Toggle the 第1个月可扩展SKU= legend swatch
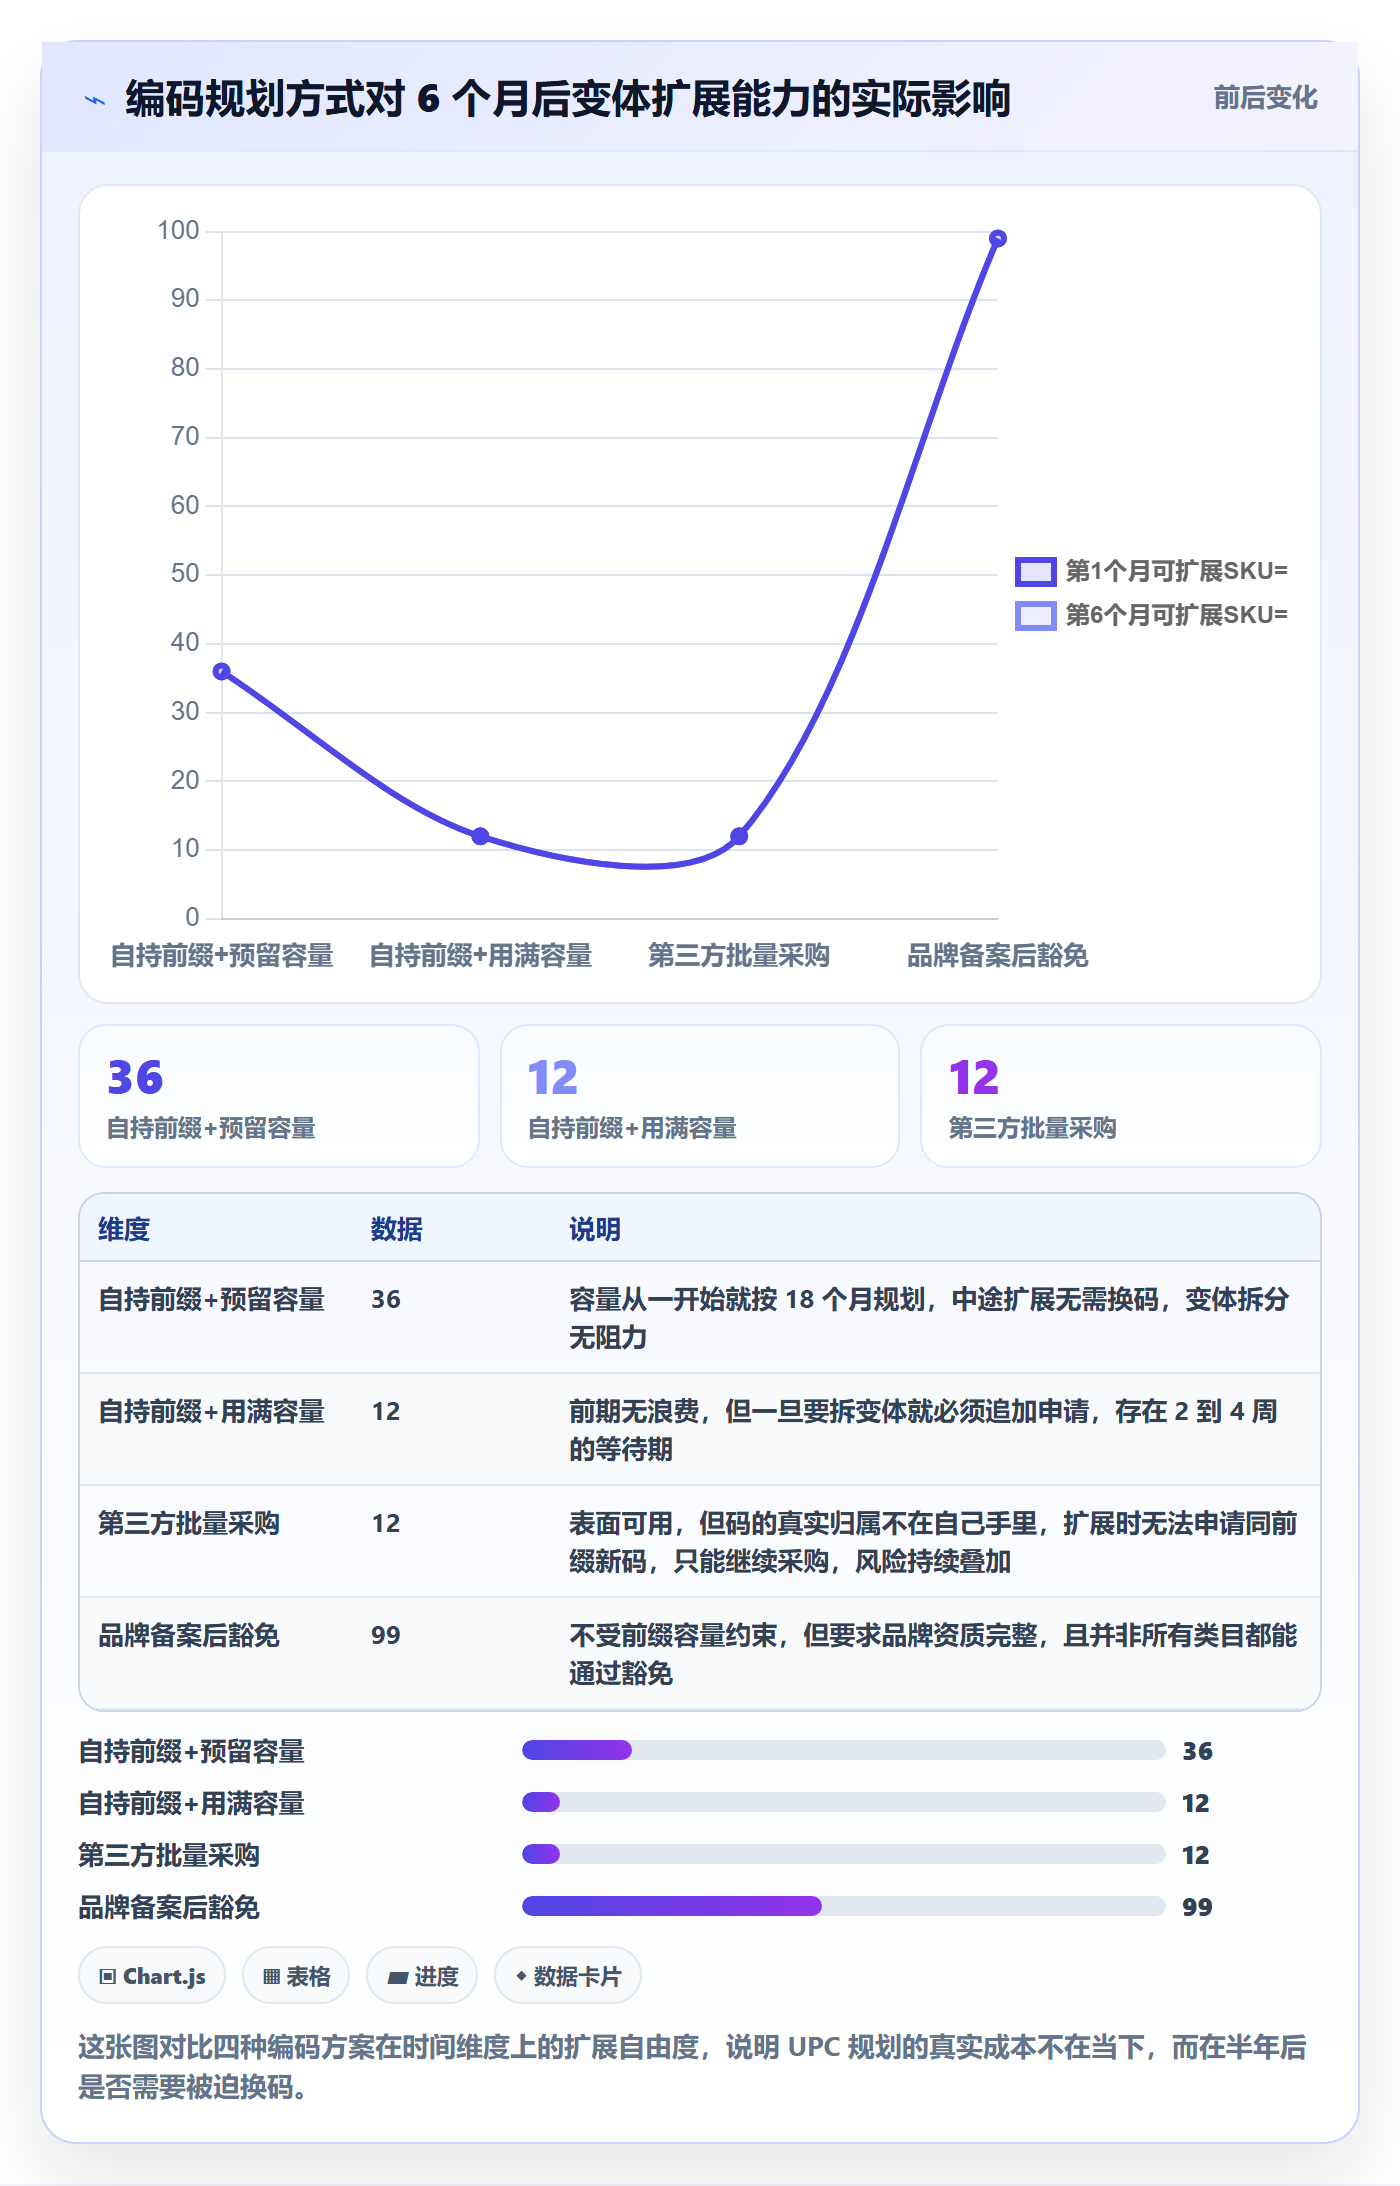The height and width of the screenshot is (2186, 1400). click(x=1035, y=572)
